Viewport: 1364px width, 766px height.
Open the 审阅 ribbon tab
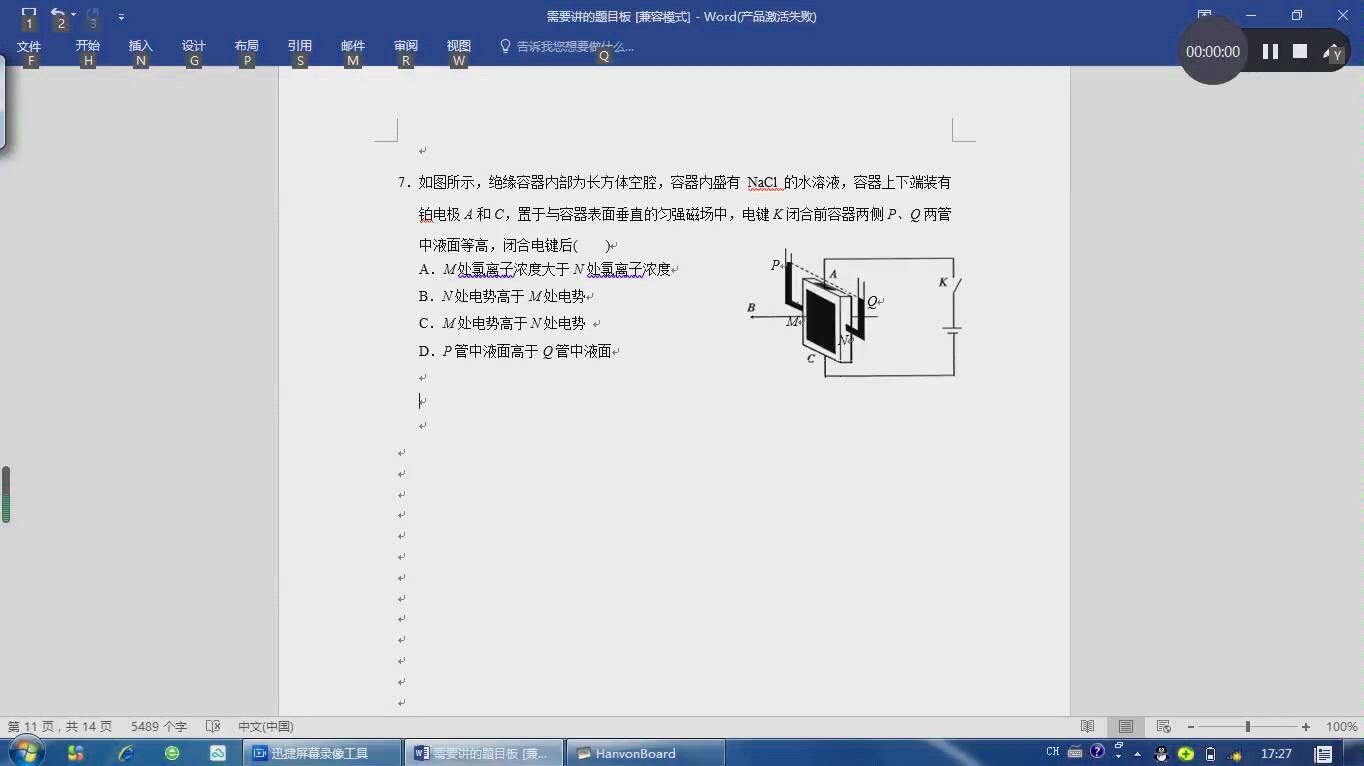pos(405,46)
